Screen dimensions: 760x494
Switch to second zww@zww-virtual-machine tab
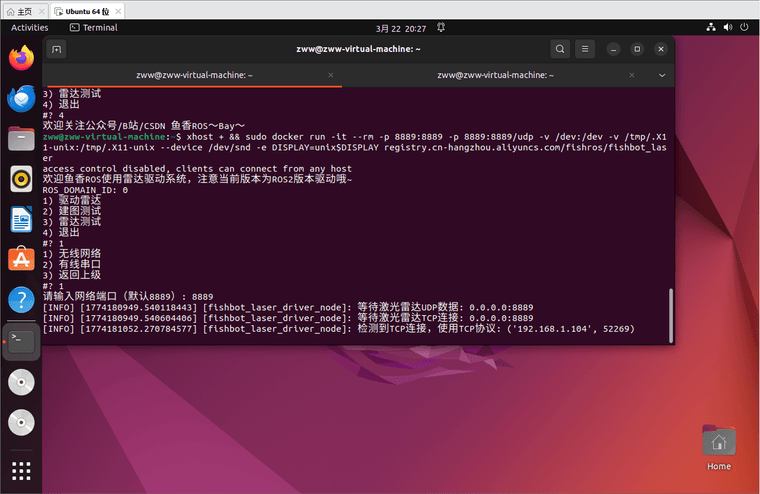click(495, 75)
